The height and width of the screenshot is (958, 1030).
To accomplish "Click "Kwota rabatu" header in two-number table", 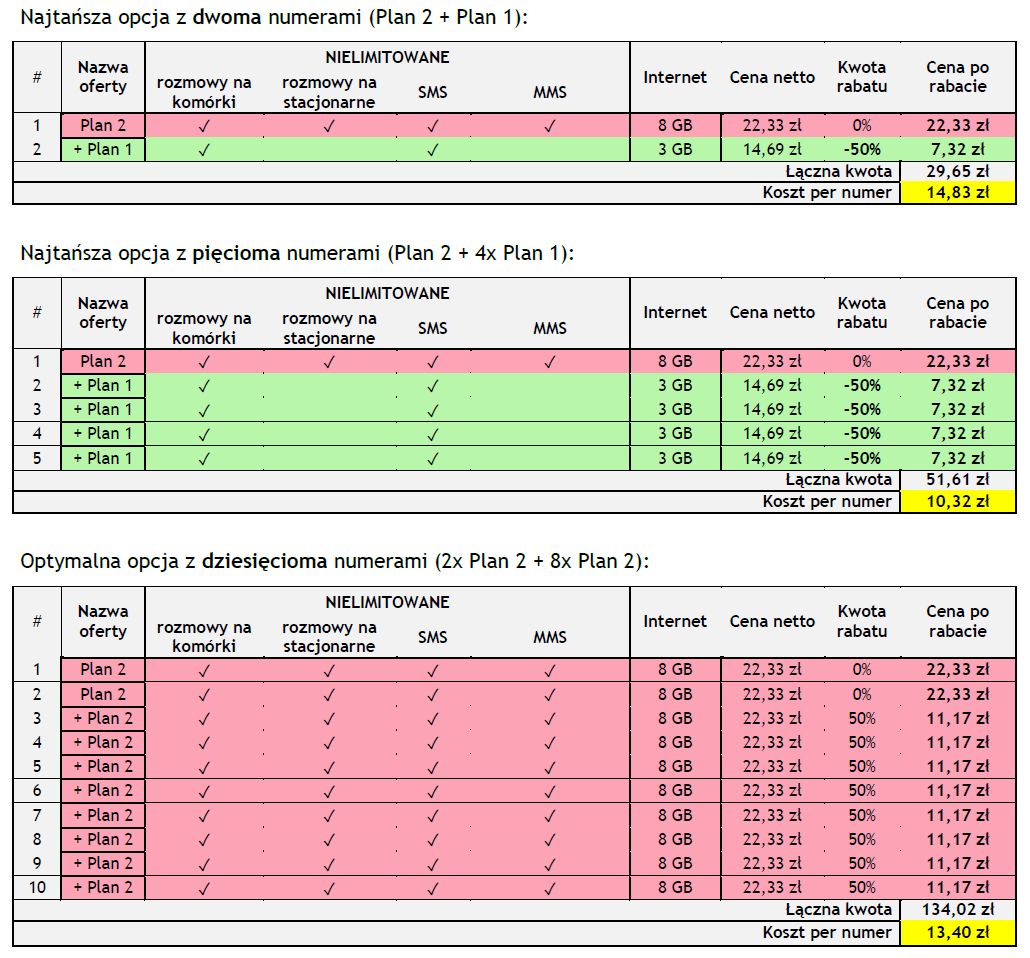I will (x=862, y=77).
